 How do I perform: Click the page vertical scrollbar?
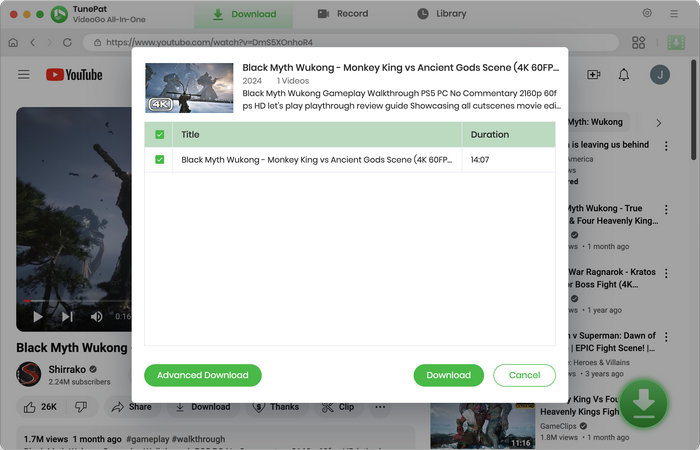[x=693, y=109]
